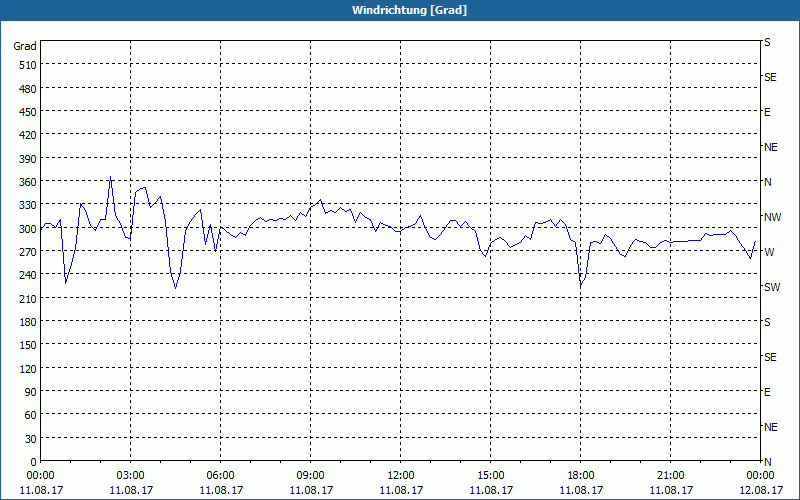Select the E compass label beside 450 gridline
Image resolution: width=800 pixels, height=500 pixels.
tap(767, 112)
